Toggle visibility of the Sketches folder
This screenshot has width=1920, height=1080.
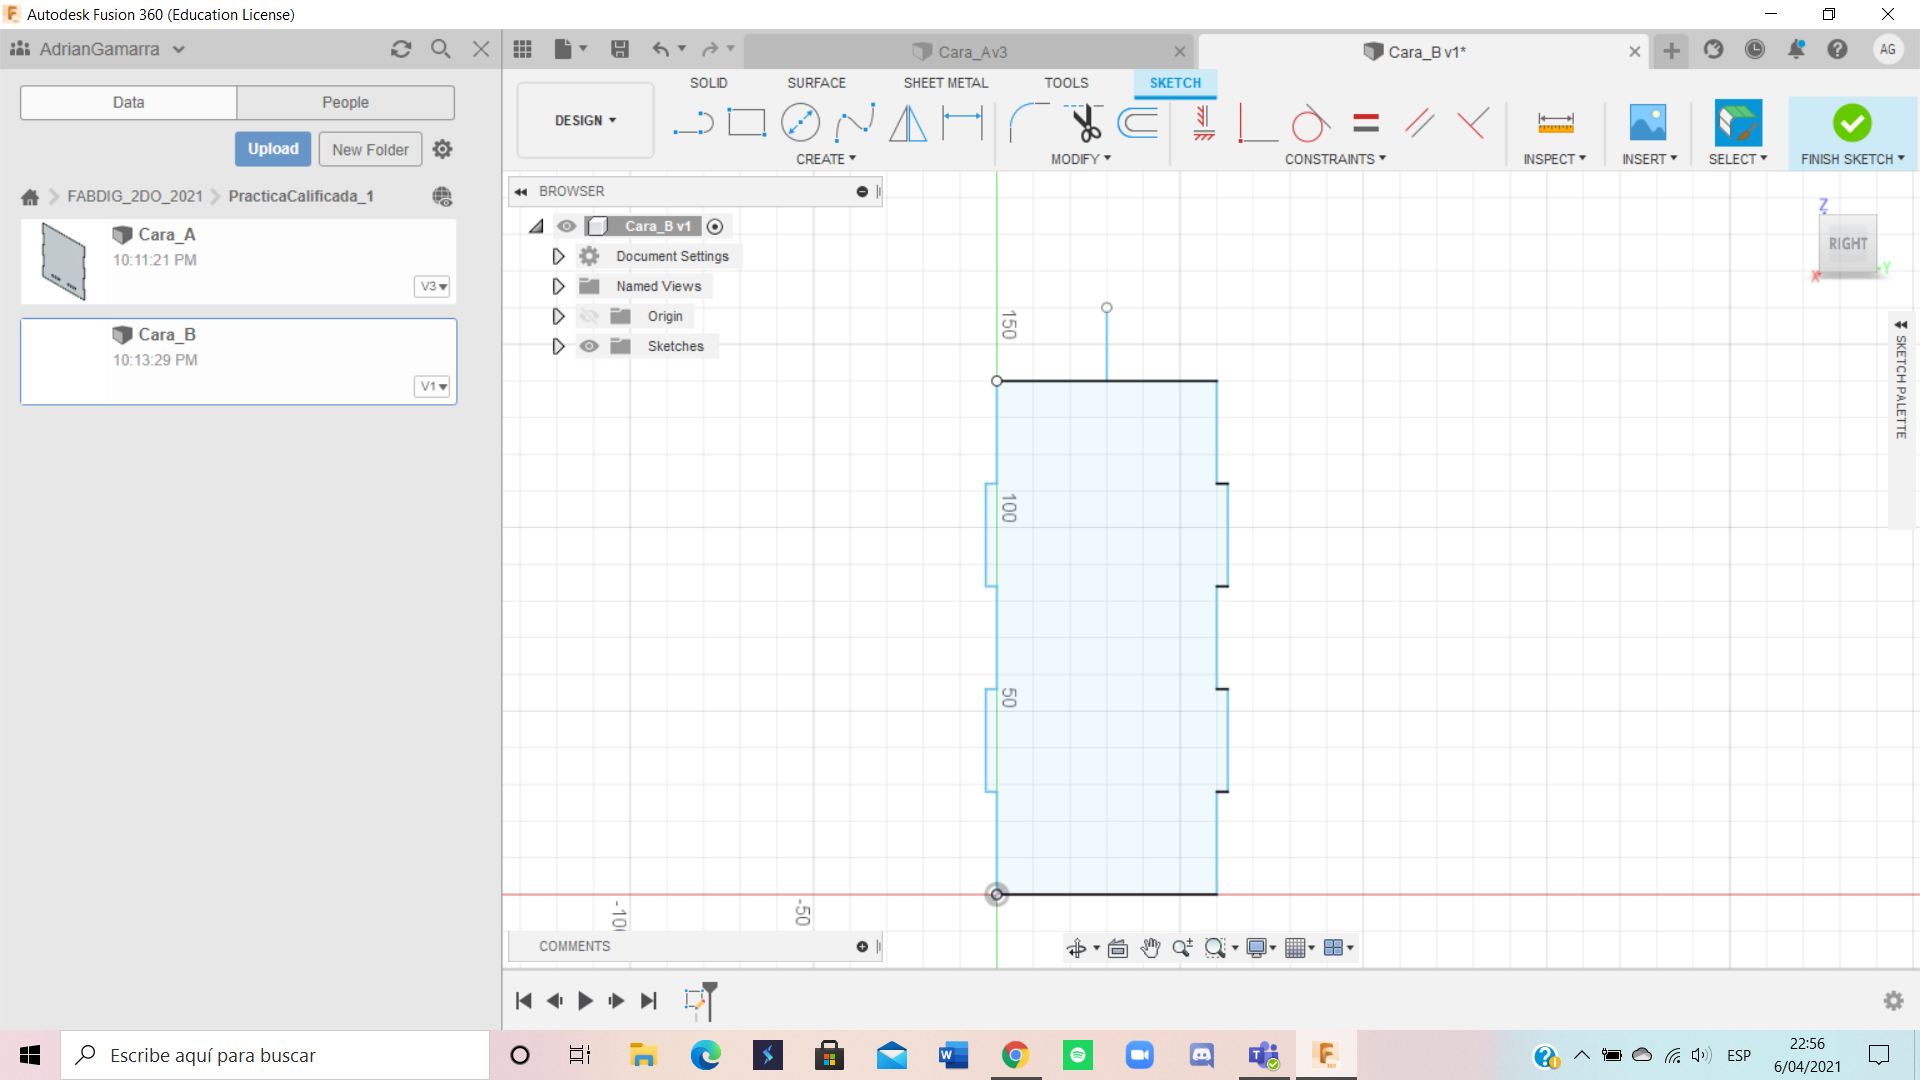[590, 346]
